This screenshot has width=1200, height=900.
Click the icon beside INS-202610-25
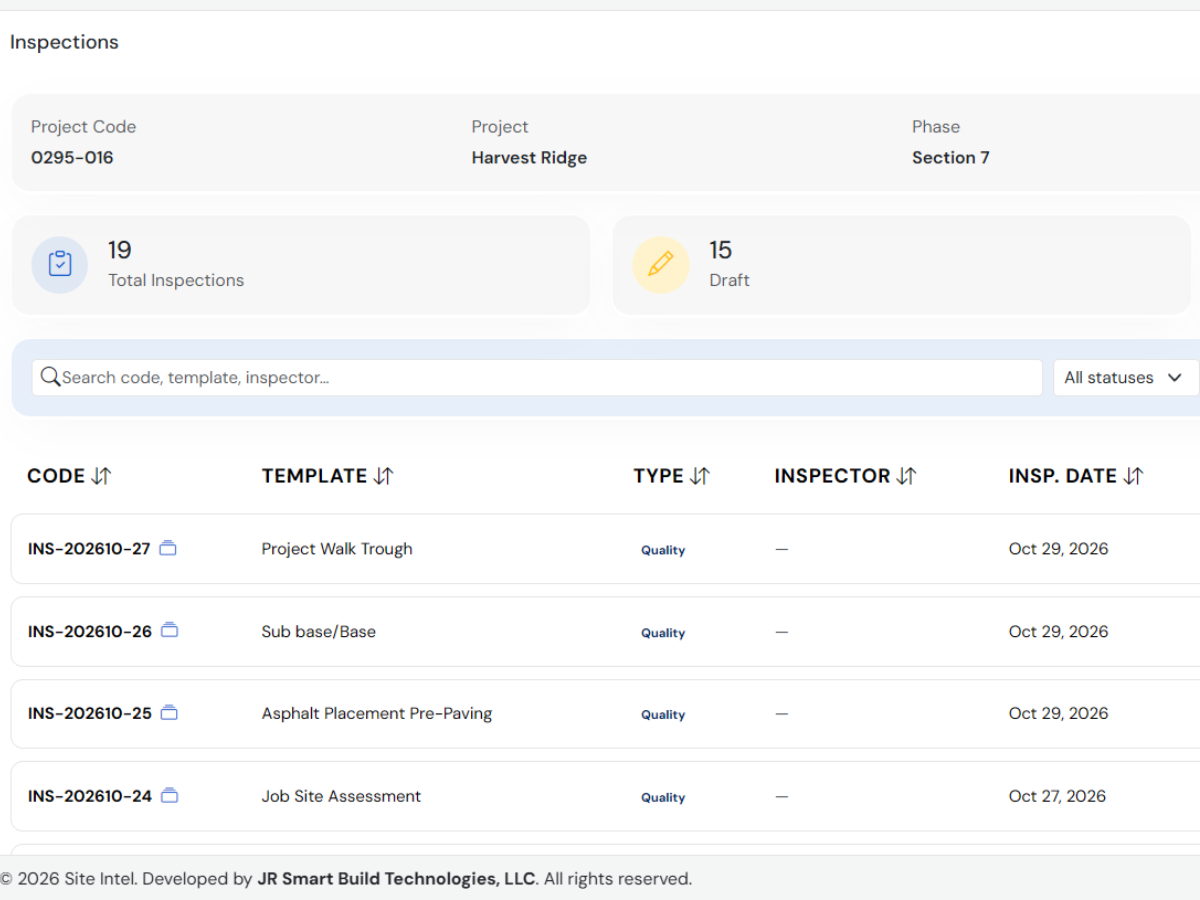pos(170,713)
